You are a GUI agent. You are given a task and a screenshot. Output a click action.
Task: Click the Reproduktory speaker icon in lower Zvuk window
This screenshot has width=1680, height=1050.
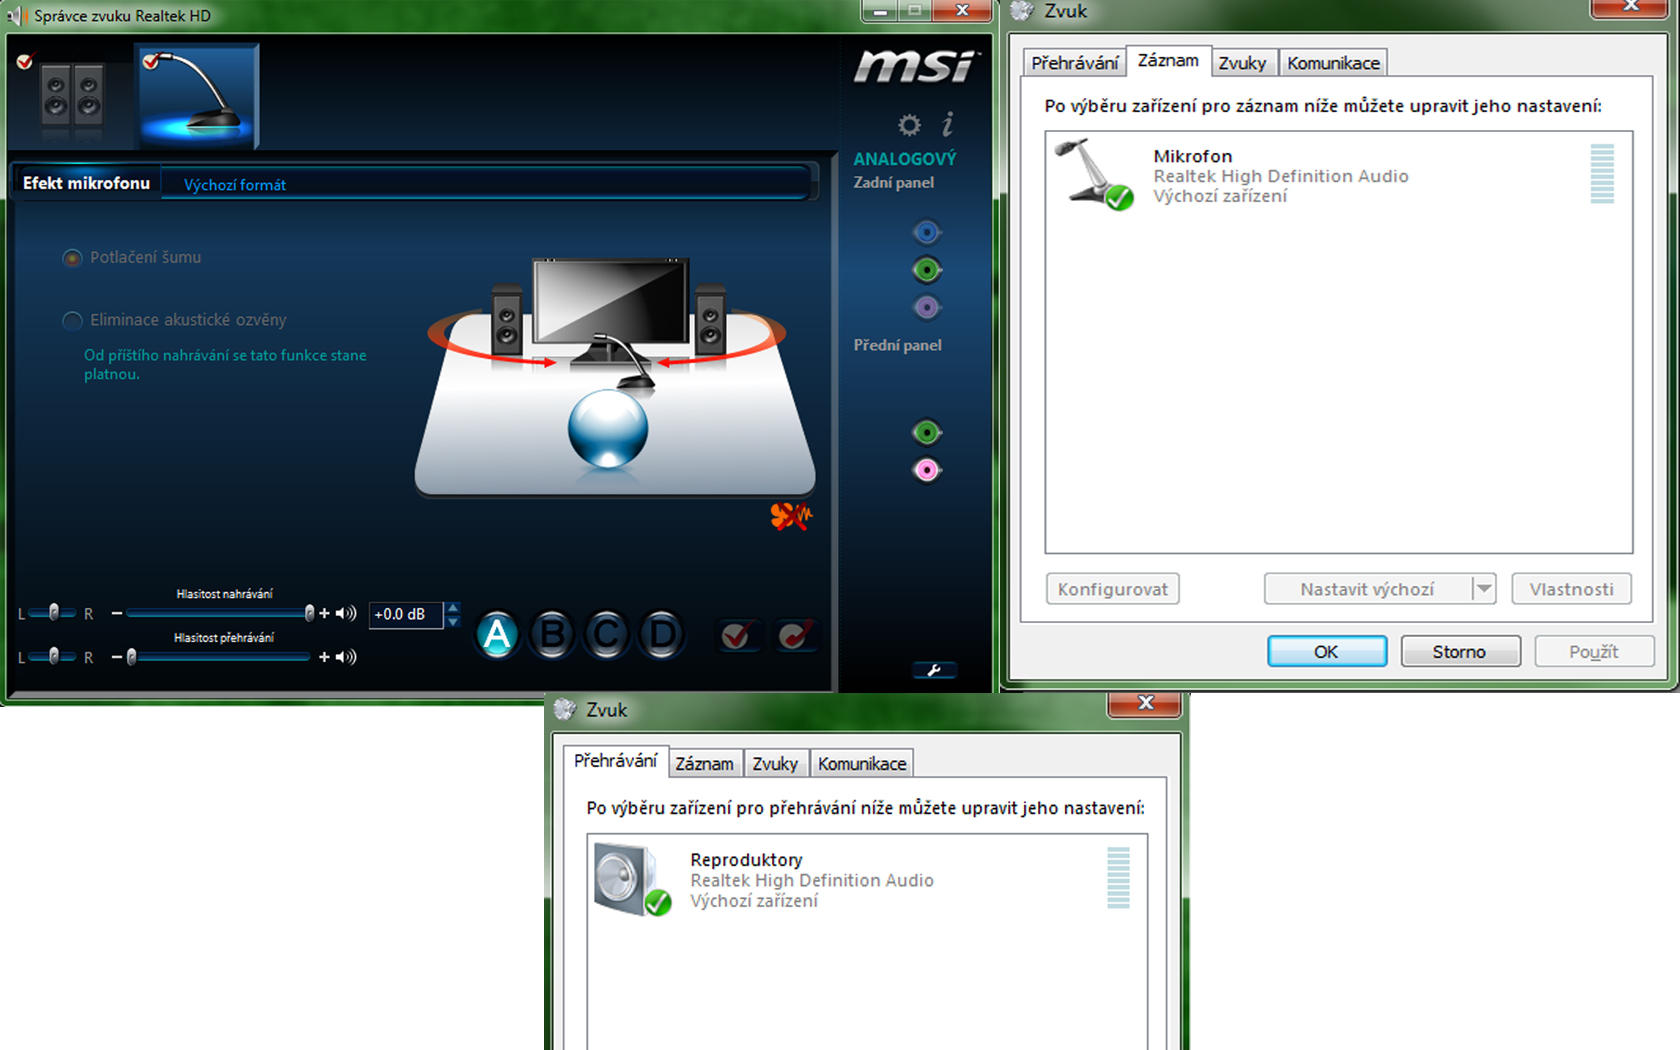(632, 879)
